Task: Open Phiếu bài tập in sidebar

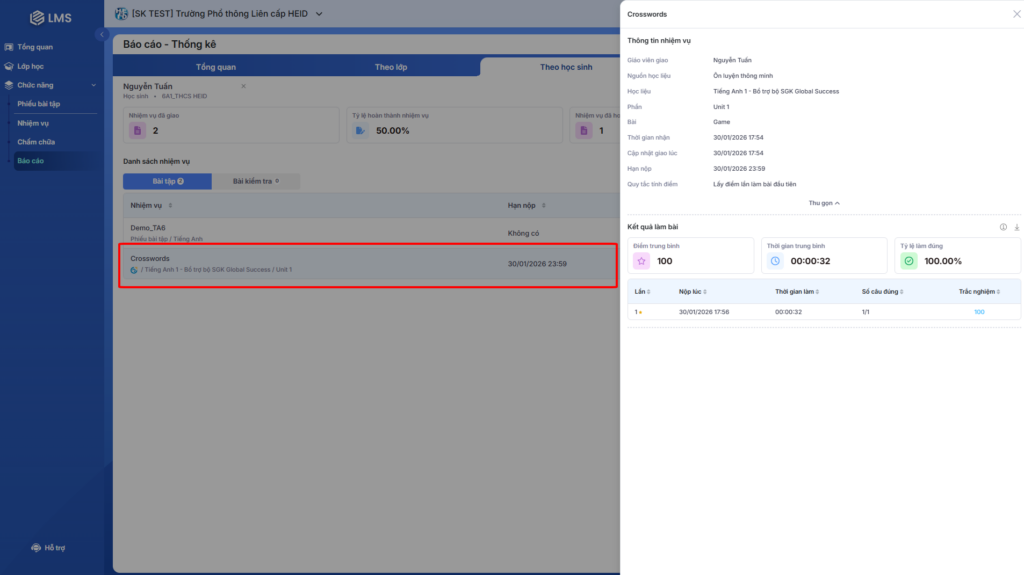Action: pyautogui.click(x=39, y=104)
